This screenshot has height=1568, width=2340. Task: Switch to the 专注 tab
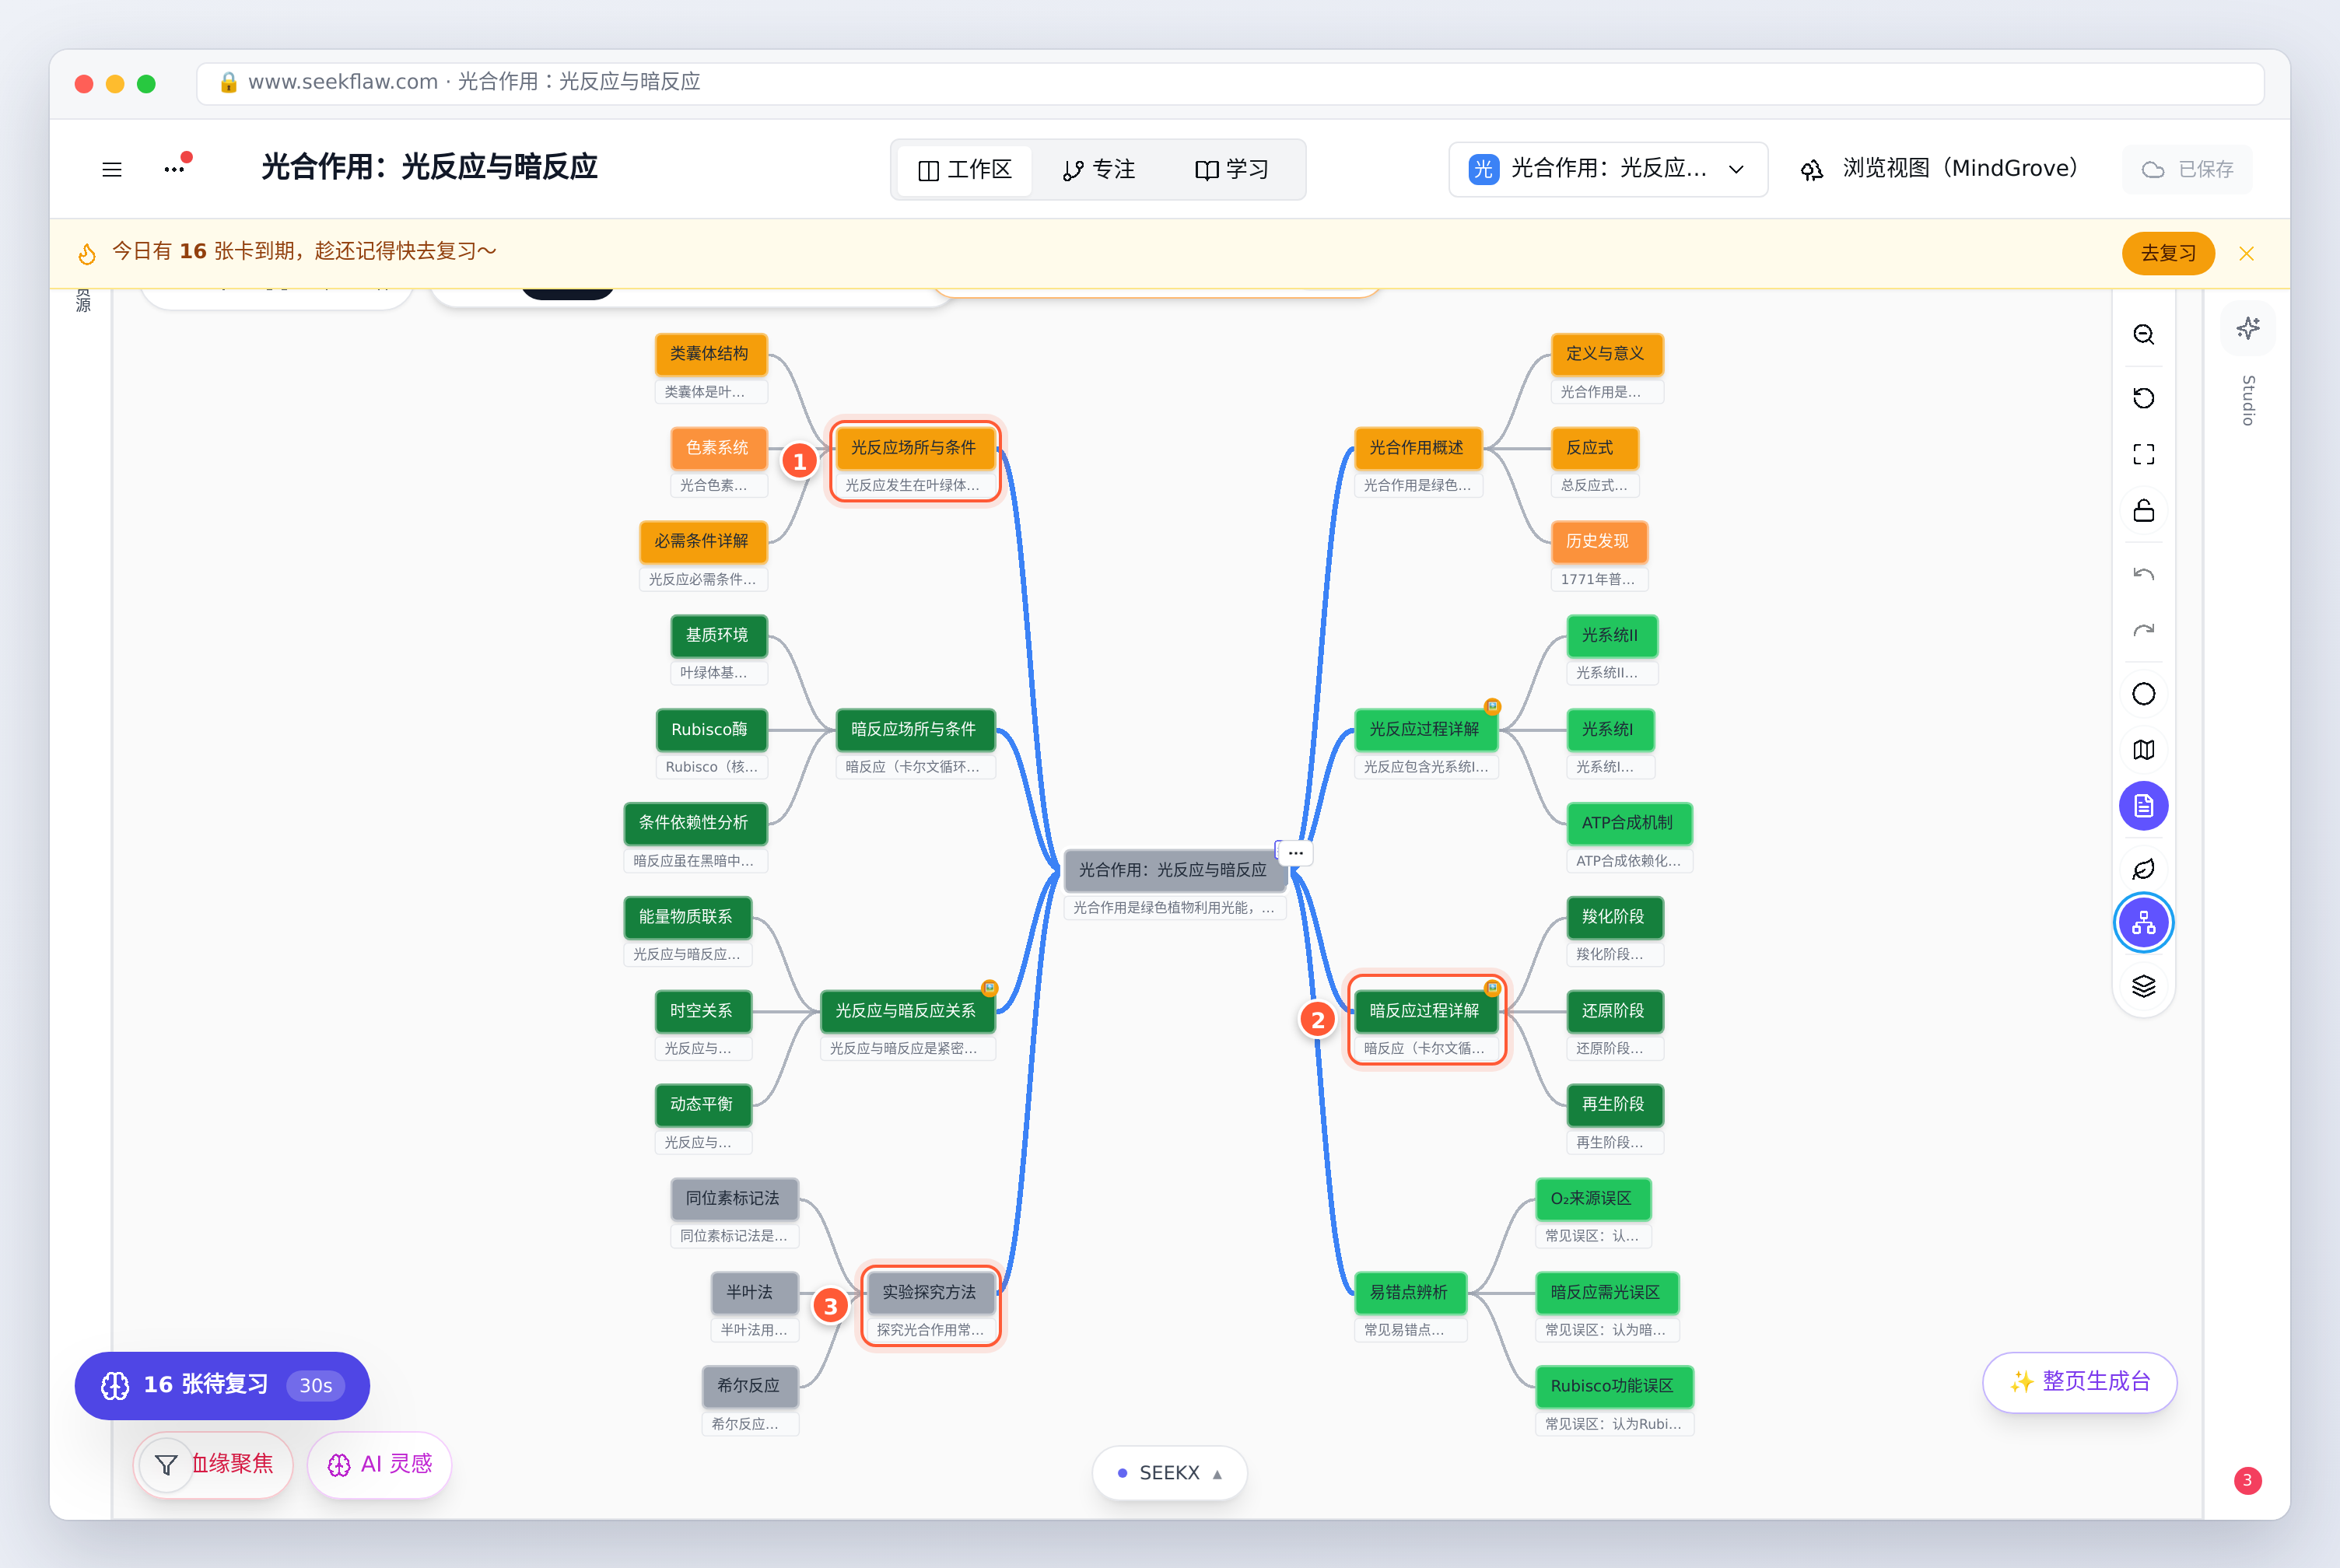(1099, 170)
